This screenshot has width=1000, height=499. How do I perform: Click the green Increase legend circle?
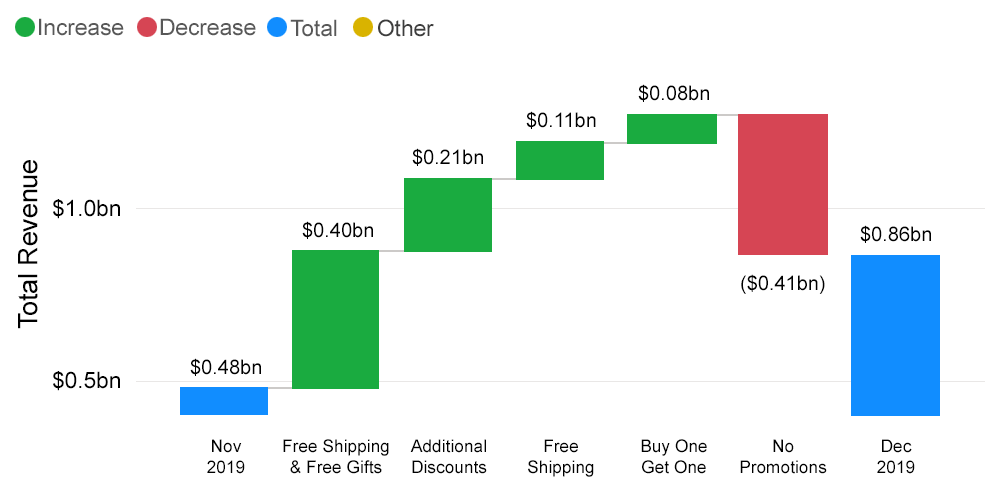tap(25, 28)
